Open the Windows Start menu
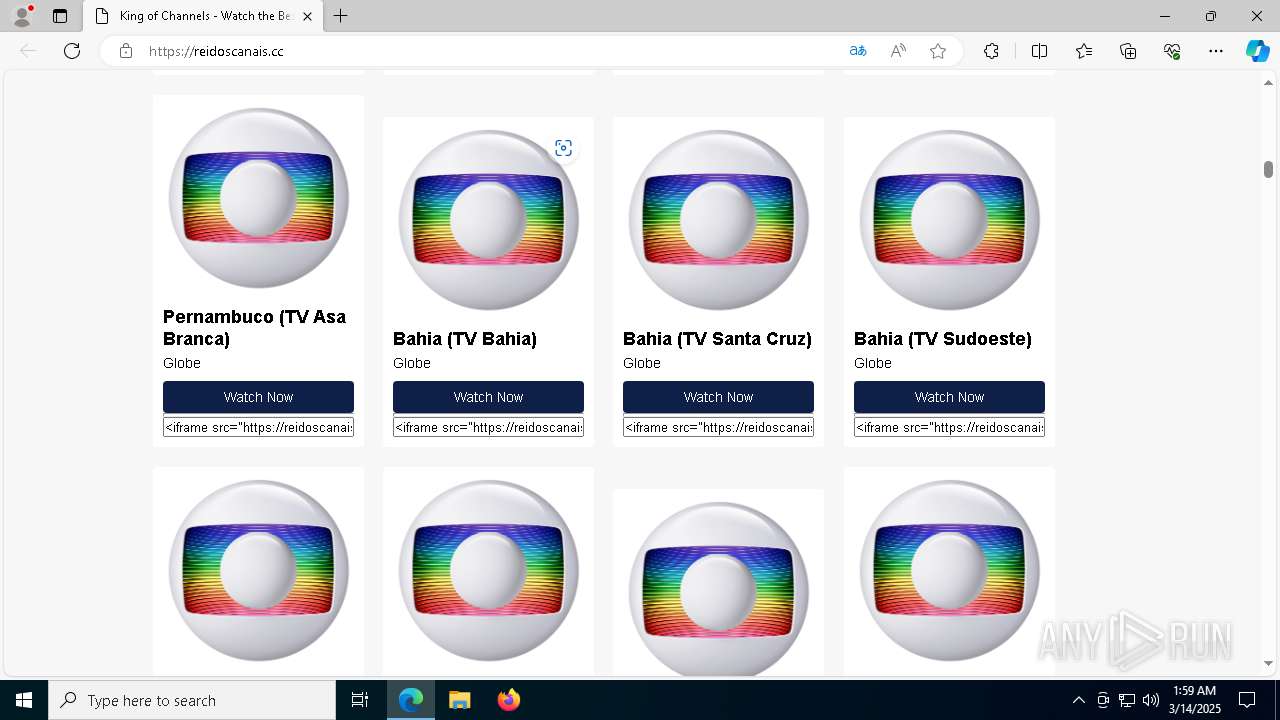 click(x=24, y=700)
